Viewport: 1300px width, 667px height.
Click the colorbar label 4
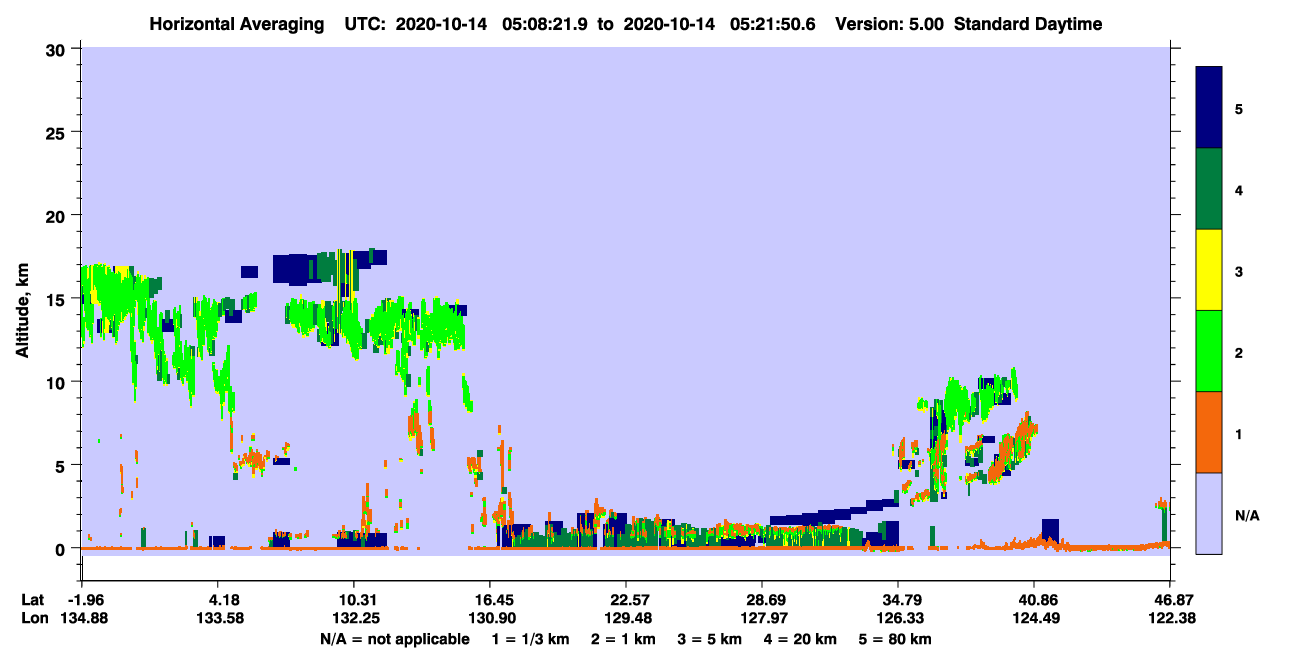coord(1239,190)
